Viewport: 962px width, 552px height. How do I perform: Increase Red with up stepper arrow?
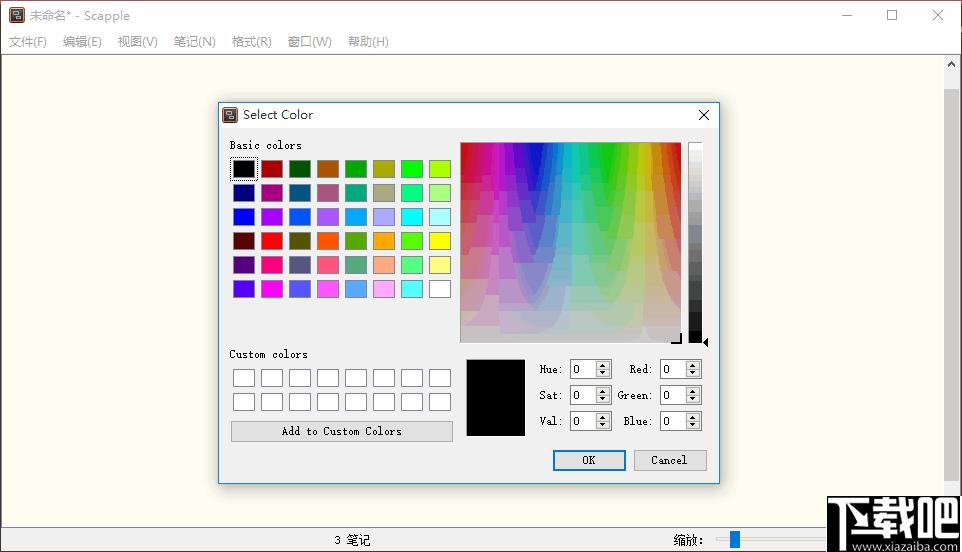point(693,365)
